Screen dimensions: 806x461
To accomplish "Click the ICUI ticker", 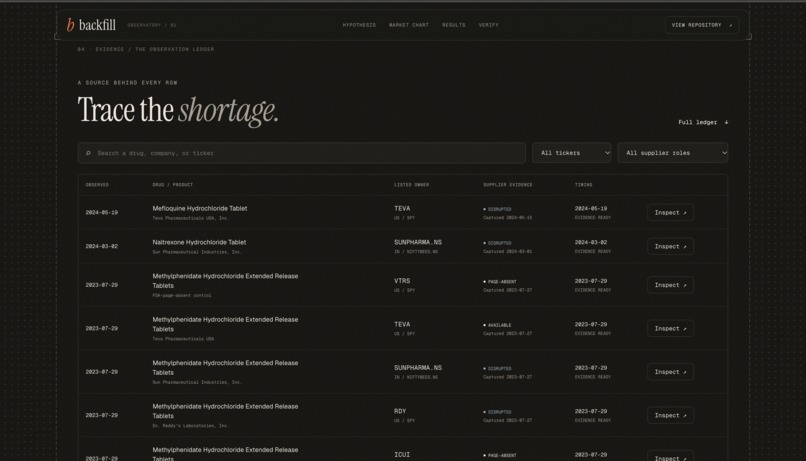I will tap(402, 455).
